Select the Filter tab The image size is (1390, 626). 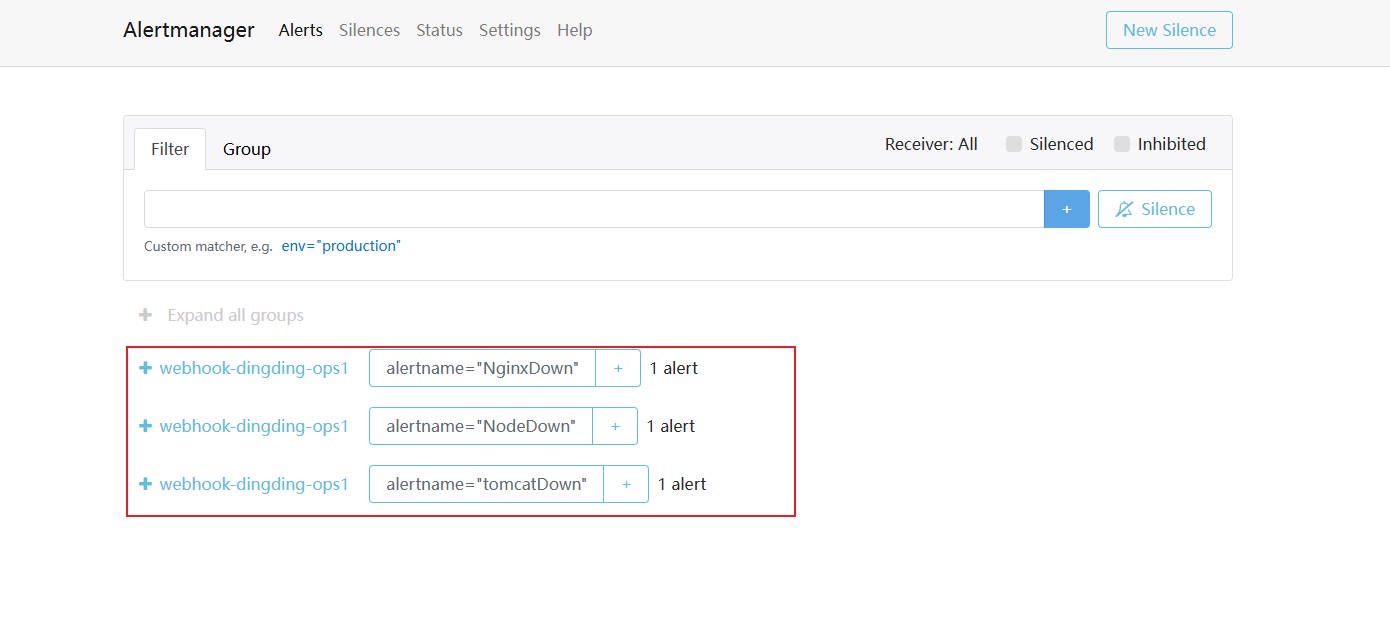pyautogui.click(x=170, y=149)
